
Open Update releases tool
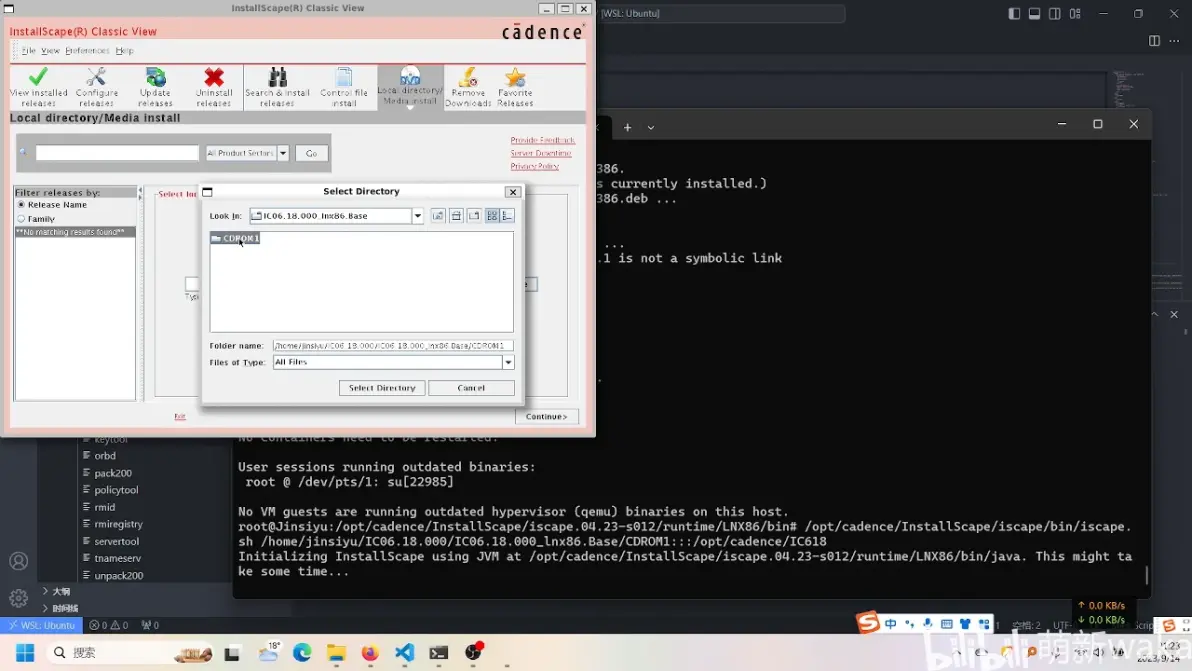point(155,87)
